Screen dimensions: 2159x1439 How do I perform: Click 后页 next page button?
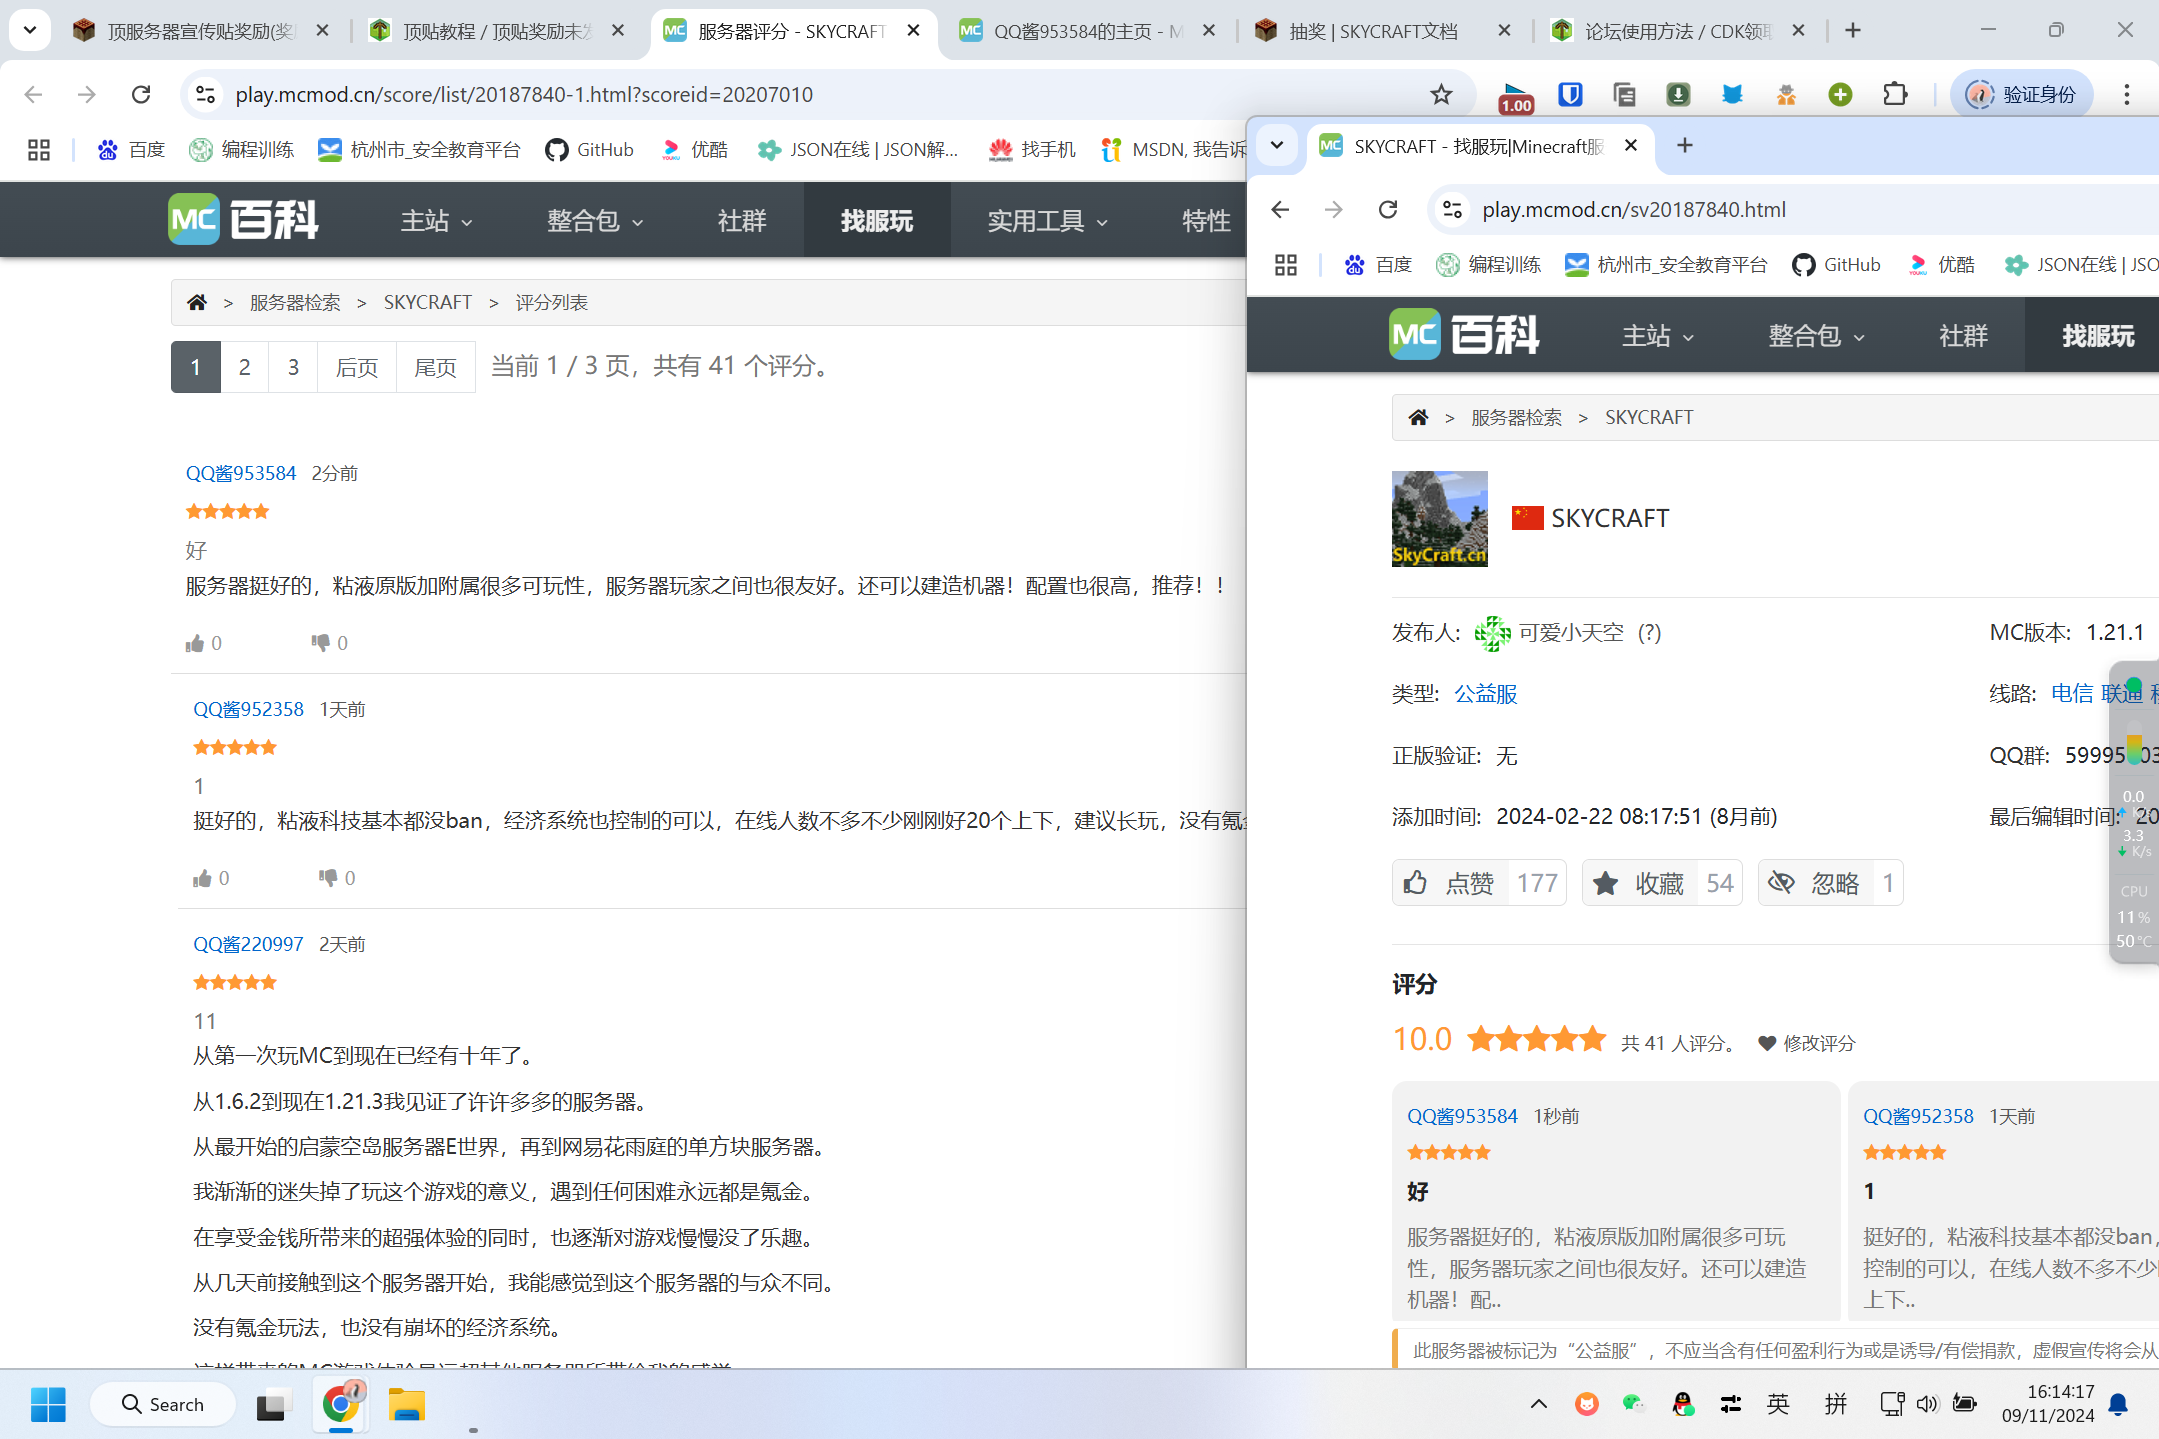point(357,367)
